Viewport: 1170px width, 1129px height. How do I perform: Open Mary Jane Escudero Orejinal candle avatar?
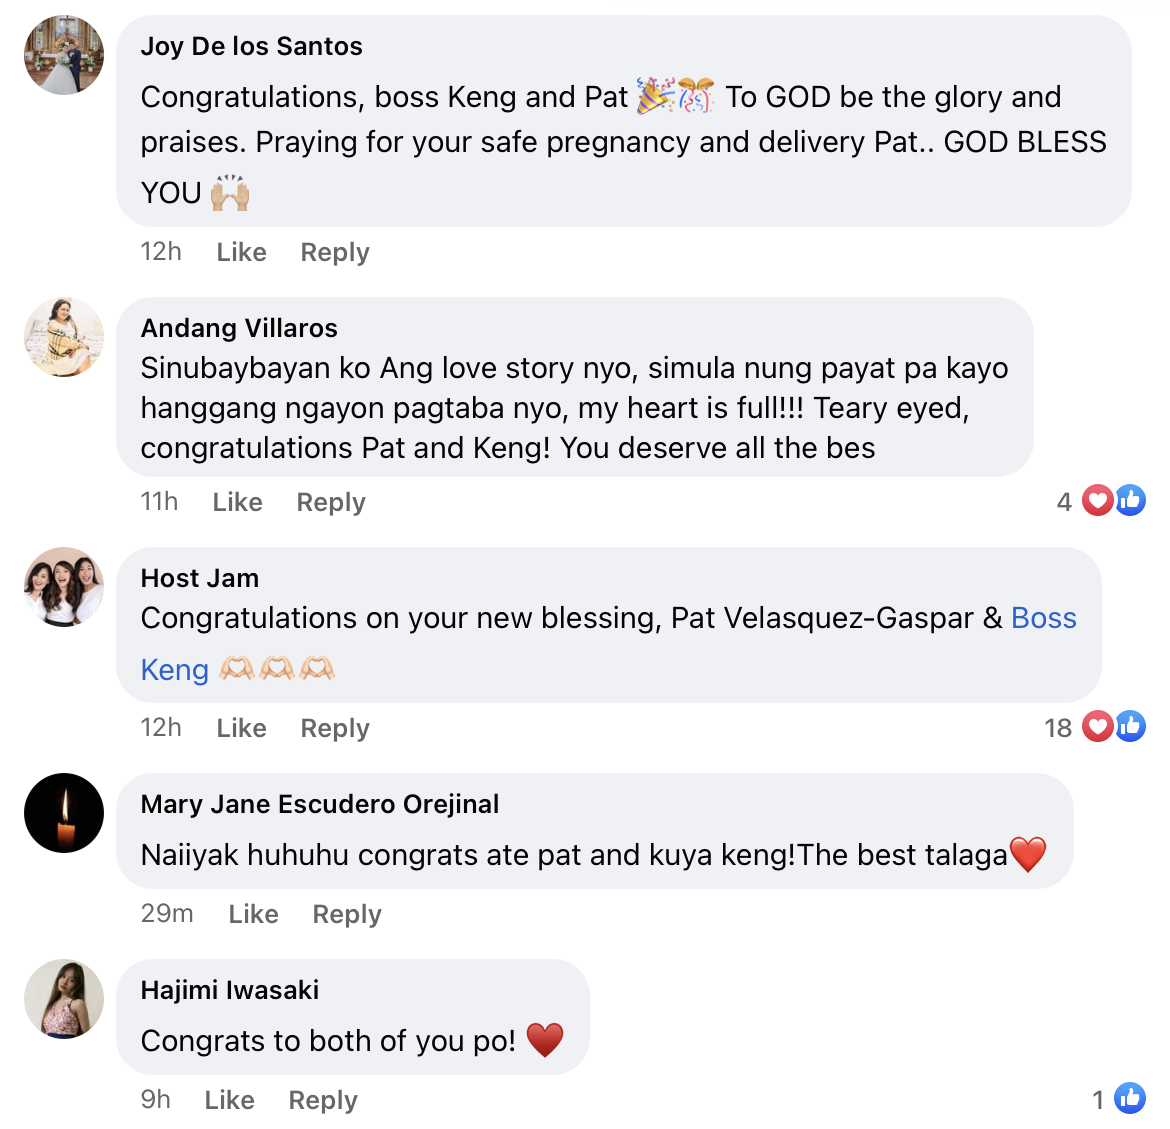click(x=64, y=813)
